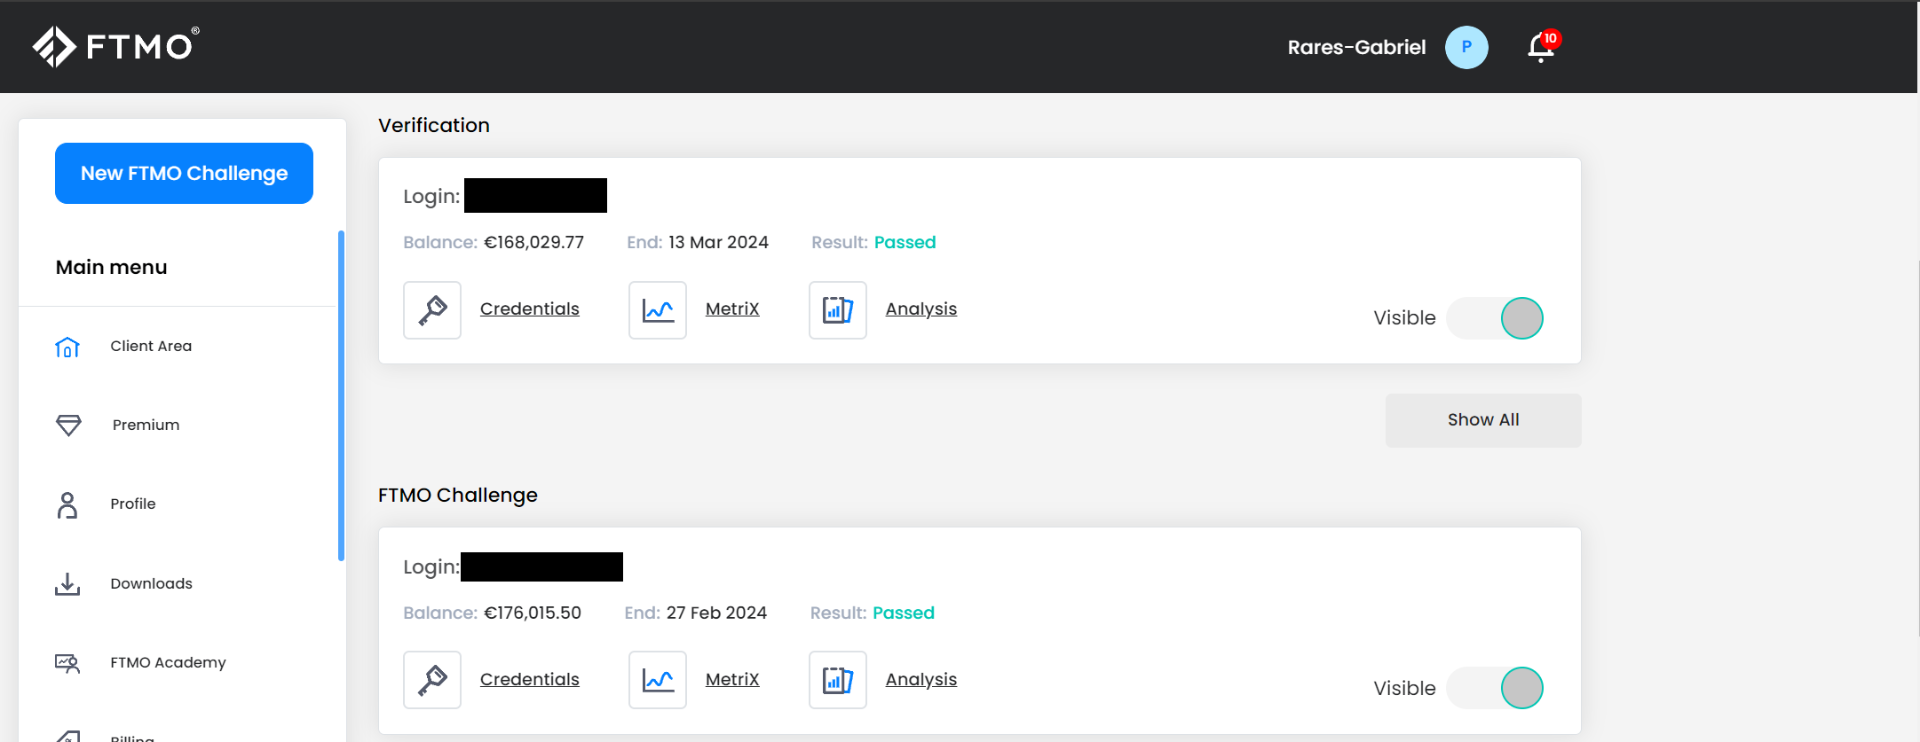Viewport: 1920px width, 742px height.
Task: Click the FTMO Challenge section heading
Action: click(x=458, y=495)
